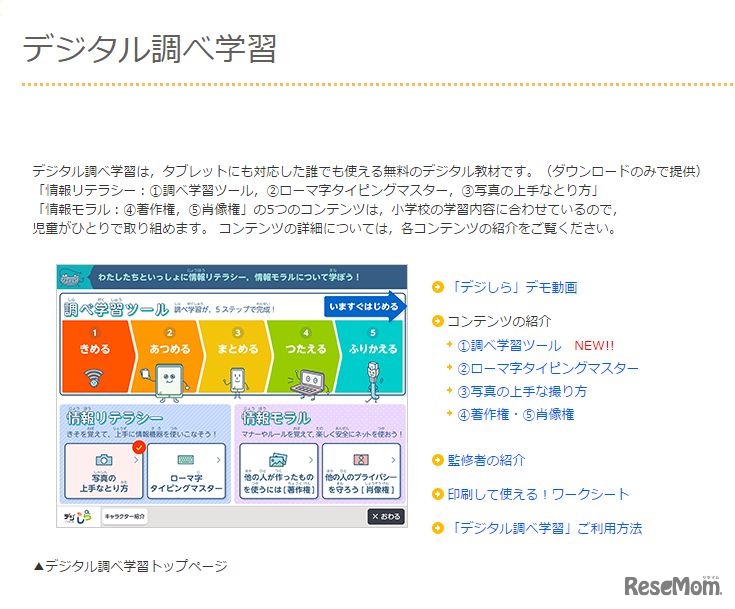The height and width of the screenshot is (609, 735).
Task: Click chevron on 写真の上手なとり方 card
Action: tap(136, 460)
